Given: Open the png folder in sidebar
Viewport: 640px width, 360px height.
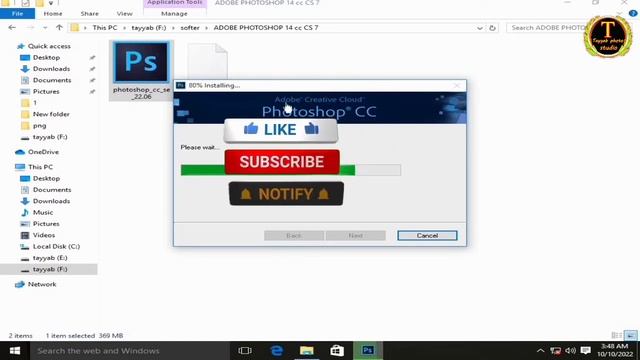Looking at the screenshot, I should click(x=39, y=126).
